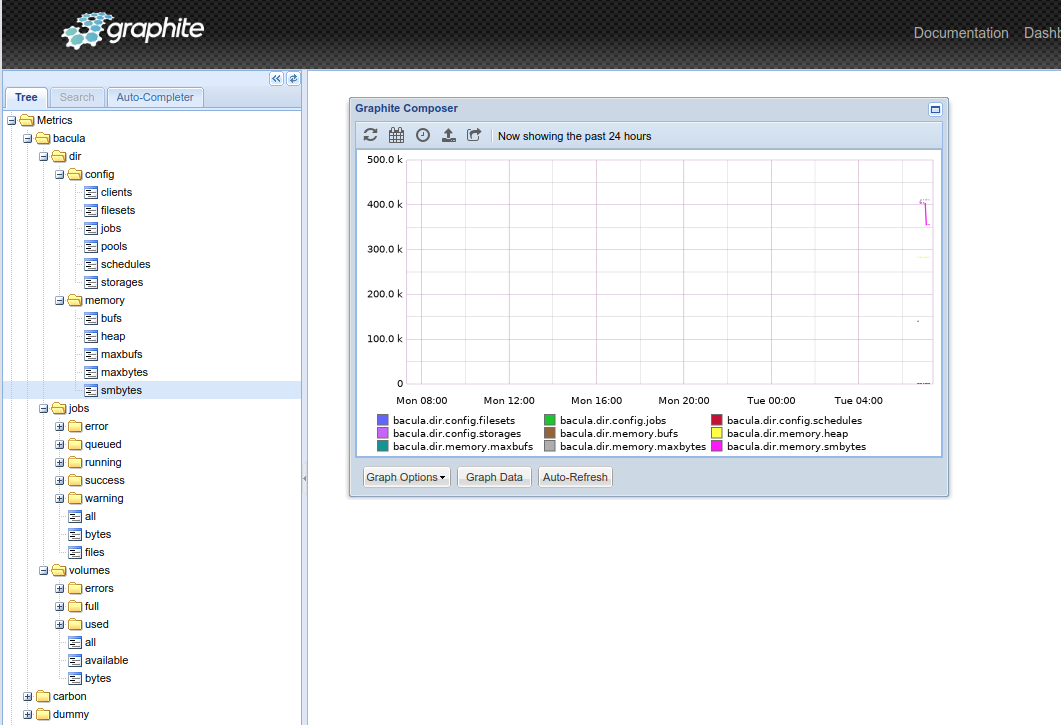This screenshot has width=1061, height=725.
Task: Click the clock recent time range icon
Action: [423, 135]
